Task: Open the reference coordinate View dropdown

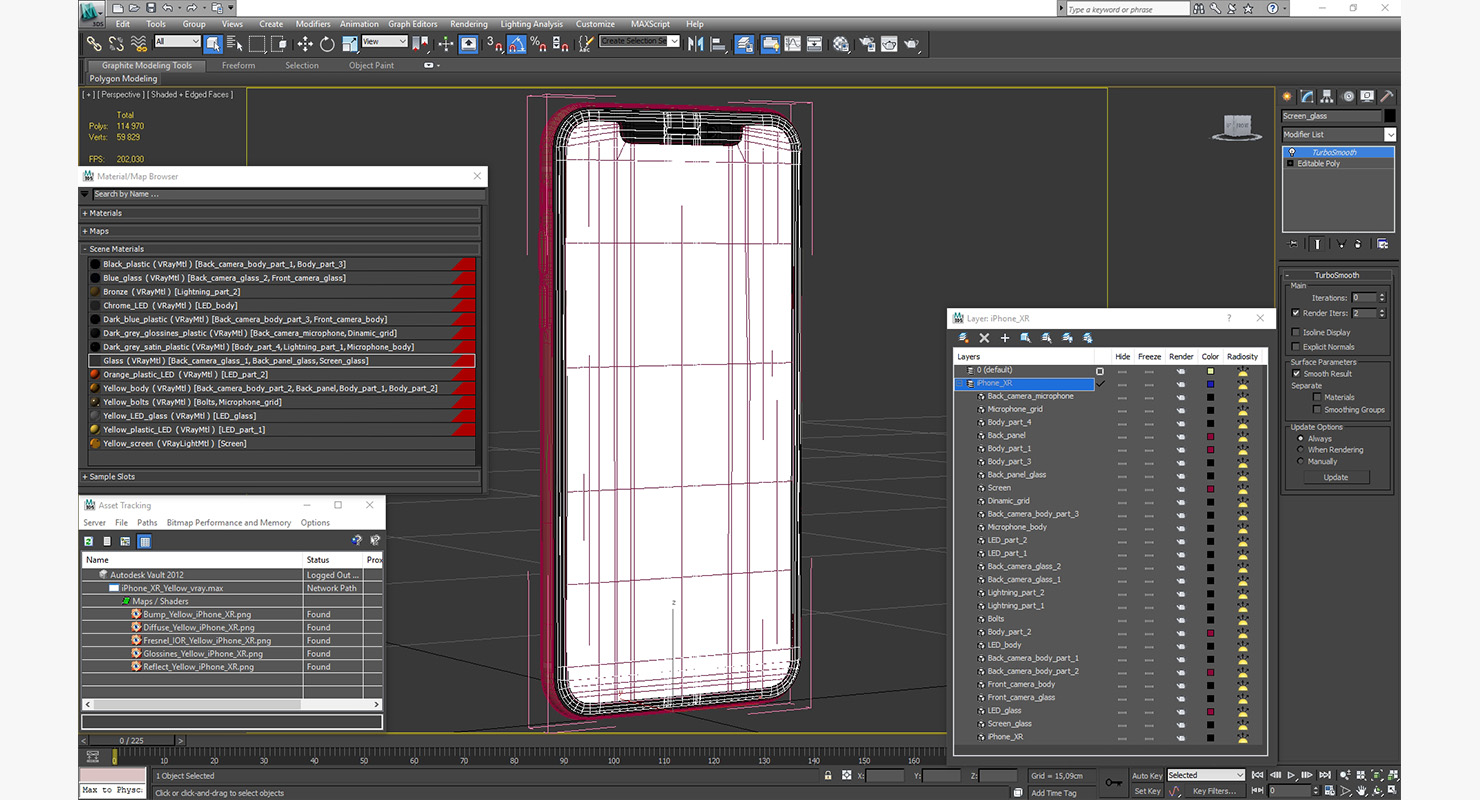Action: (385, 42)
